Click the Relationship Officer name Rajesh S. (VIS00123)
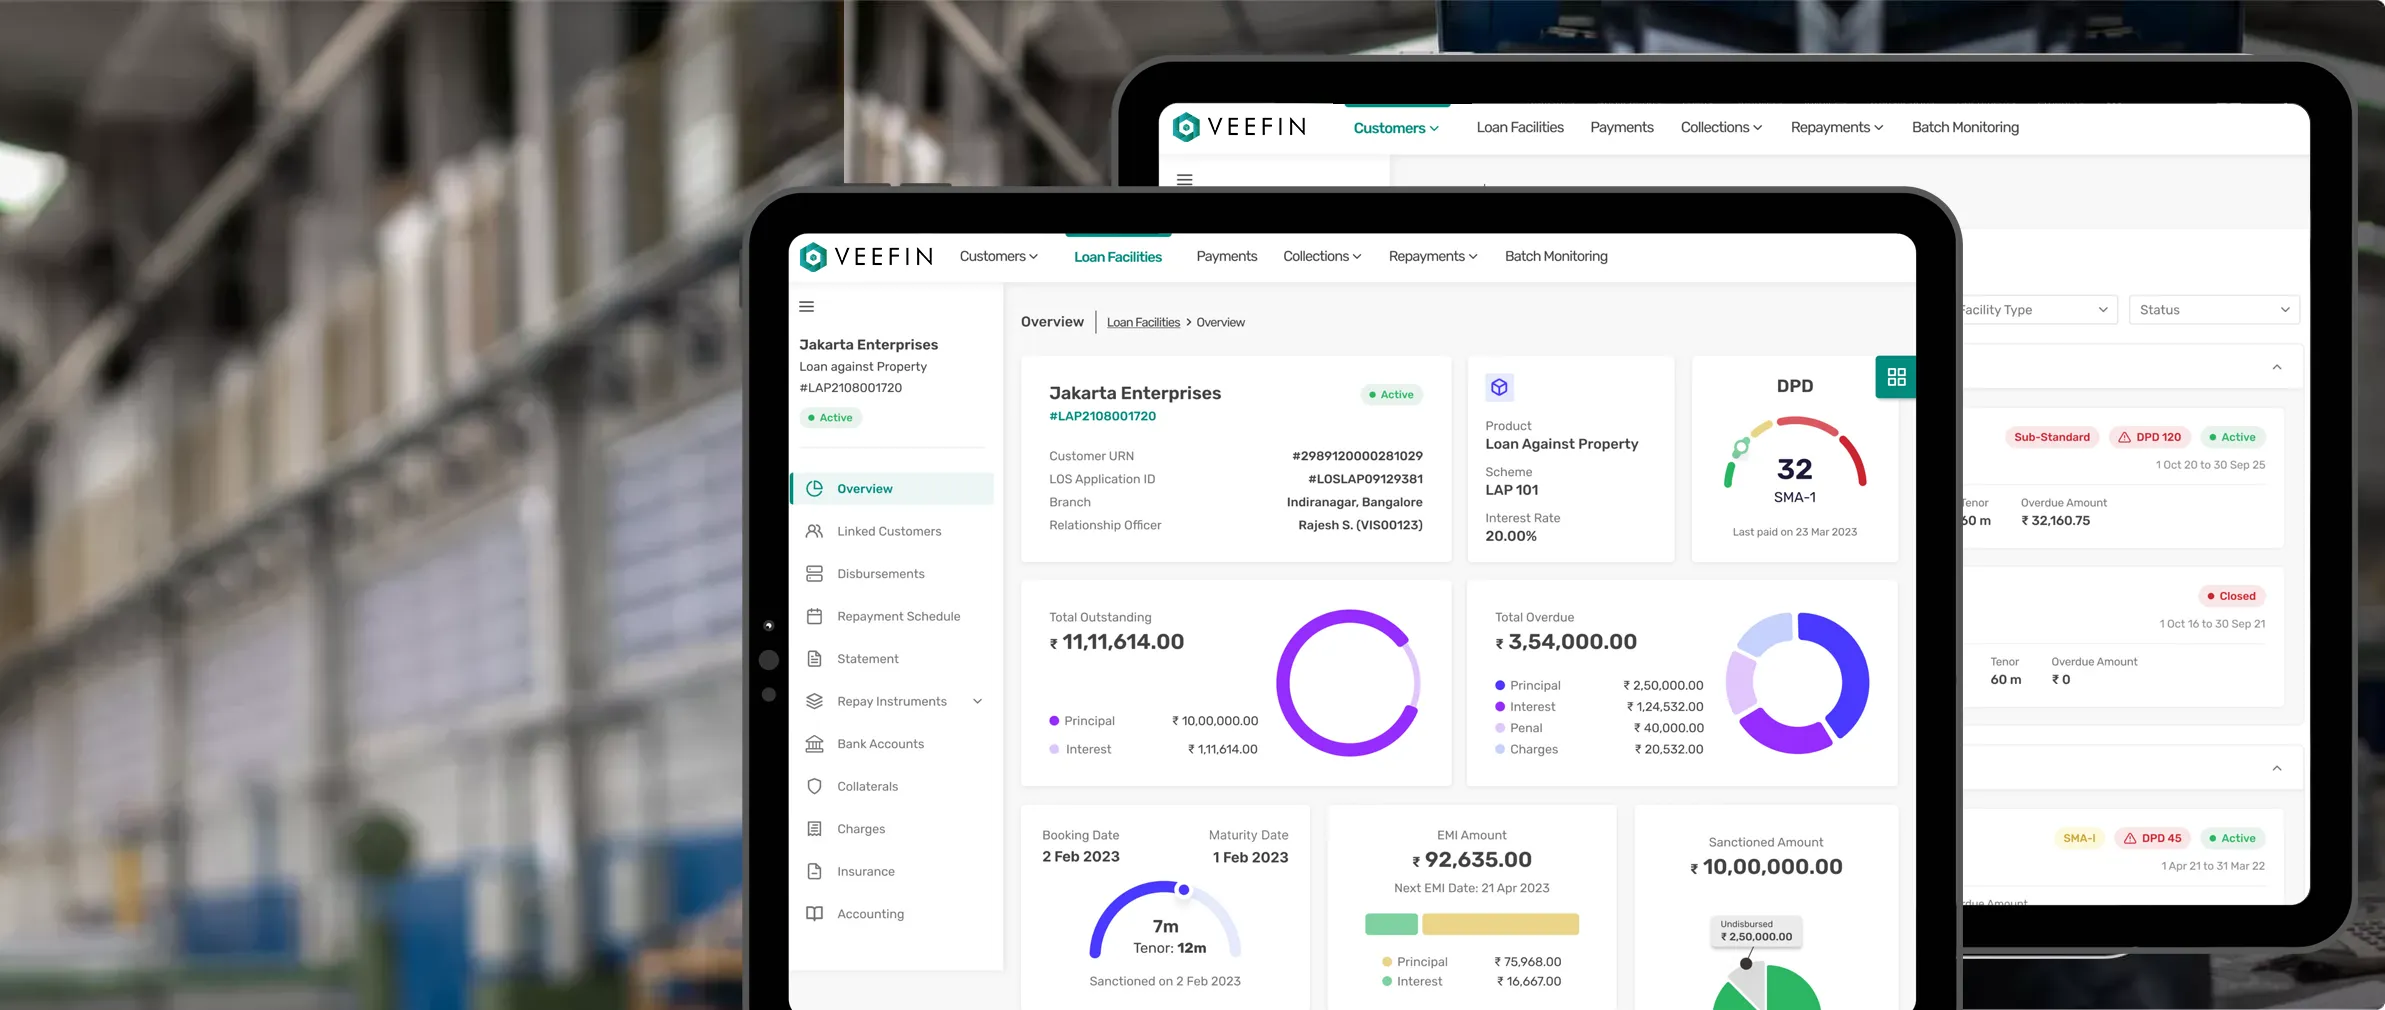This screenshot has width=2385, height=1010. click(1360, 525)
